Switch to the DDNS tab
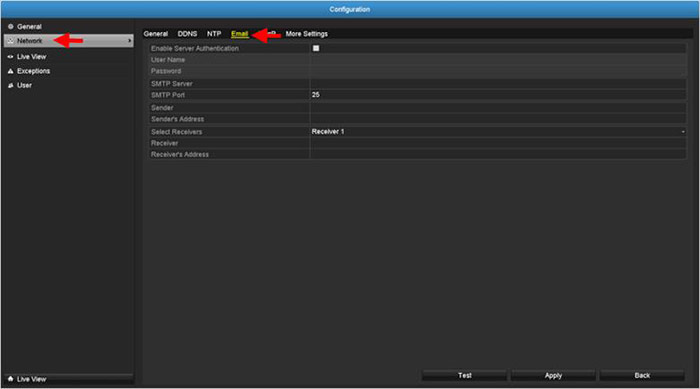 (x=187, y=34)
